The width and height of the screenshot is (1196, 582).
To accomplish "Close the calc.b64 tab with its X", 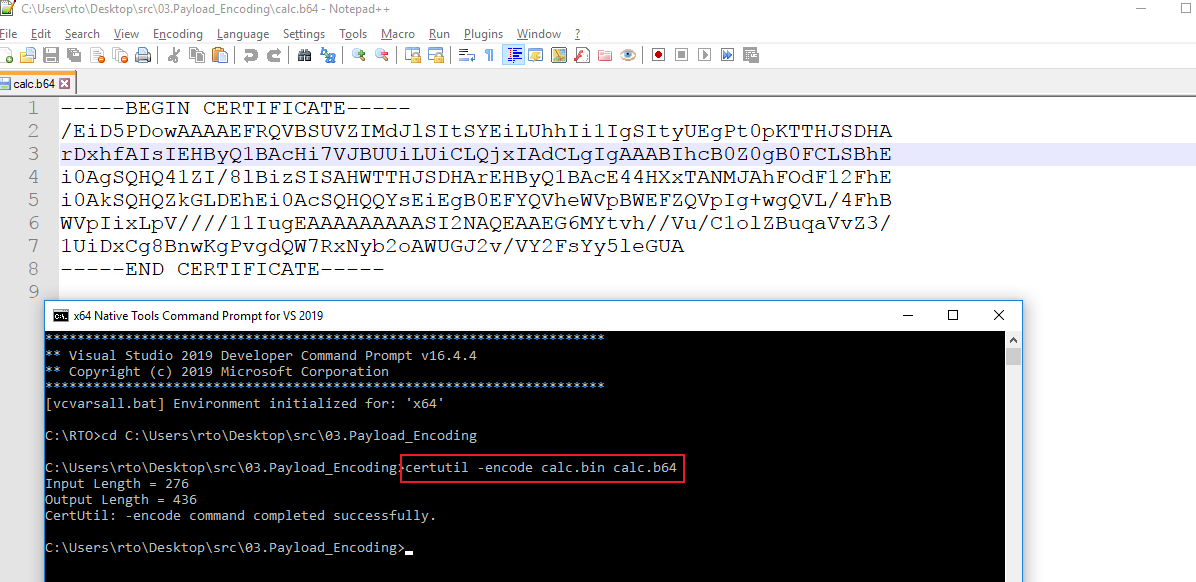I will click(65, 84).
